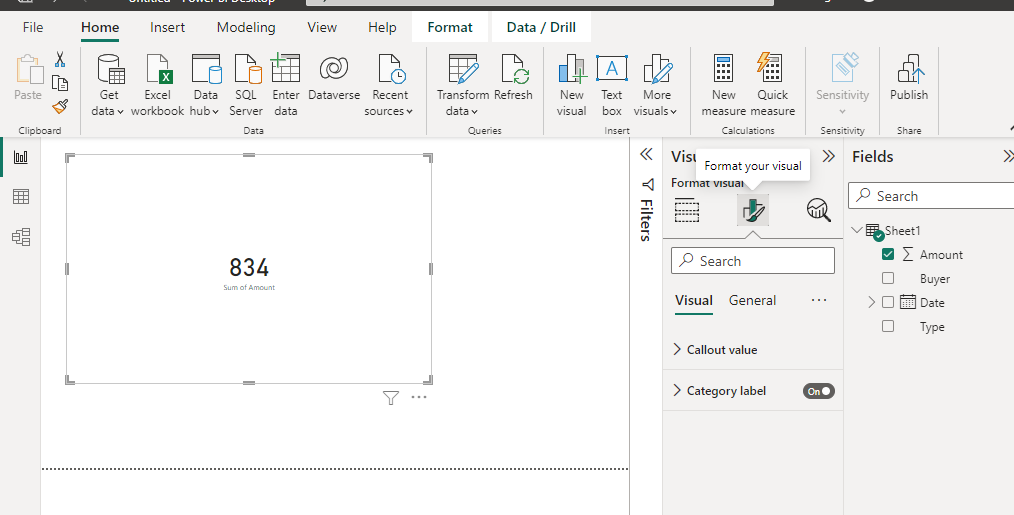Click the Amount field name
This screenshot has height=515, width=1014.
pyautogui.click(x=941, y=255)
